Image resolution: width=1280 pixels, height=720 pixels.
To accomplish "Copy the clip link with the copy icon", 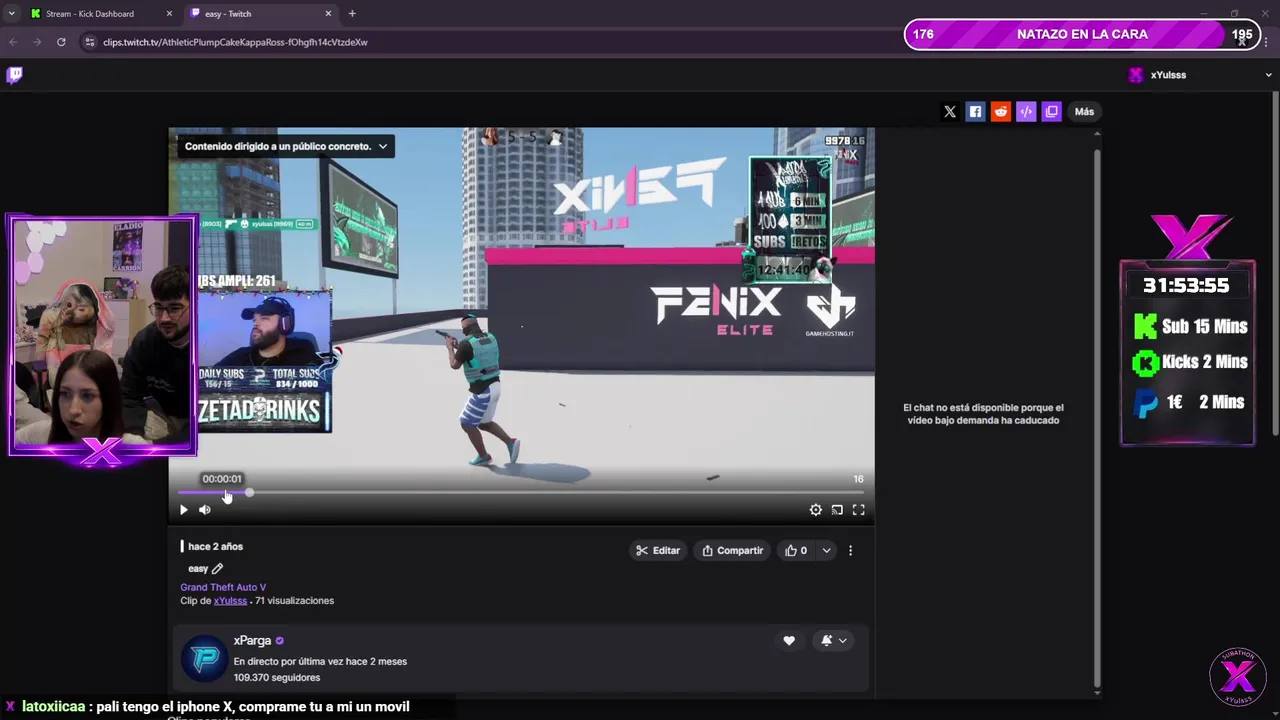I will point(1051,112).
